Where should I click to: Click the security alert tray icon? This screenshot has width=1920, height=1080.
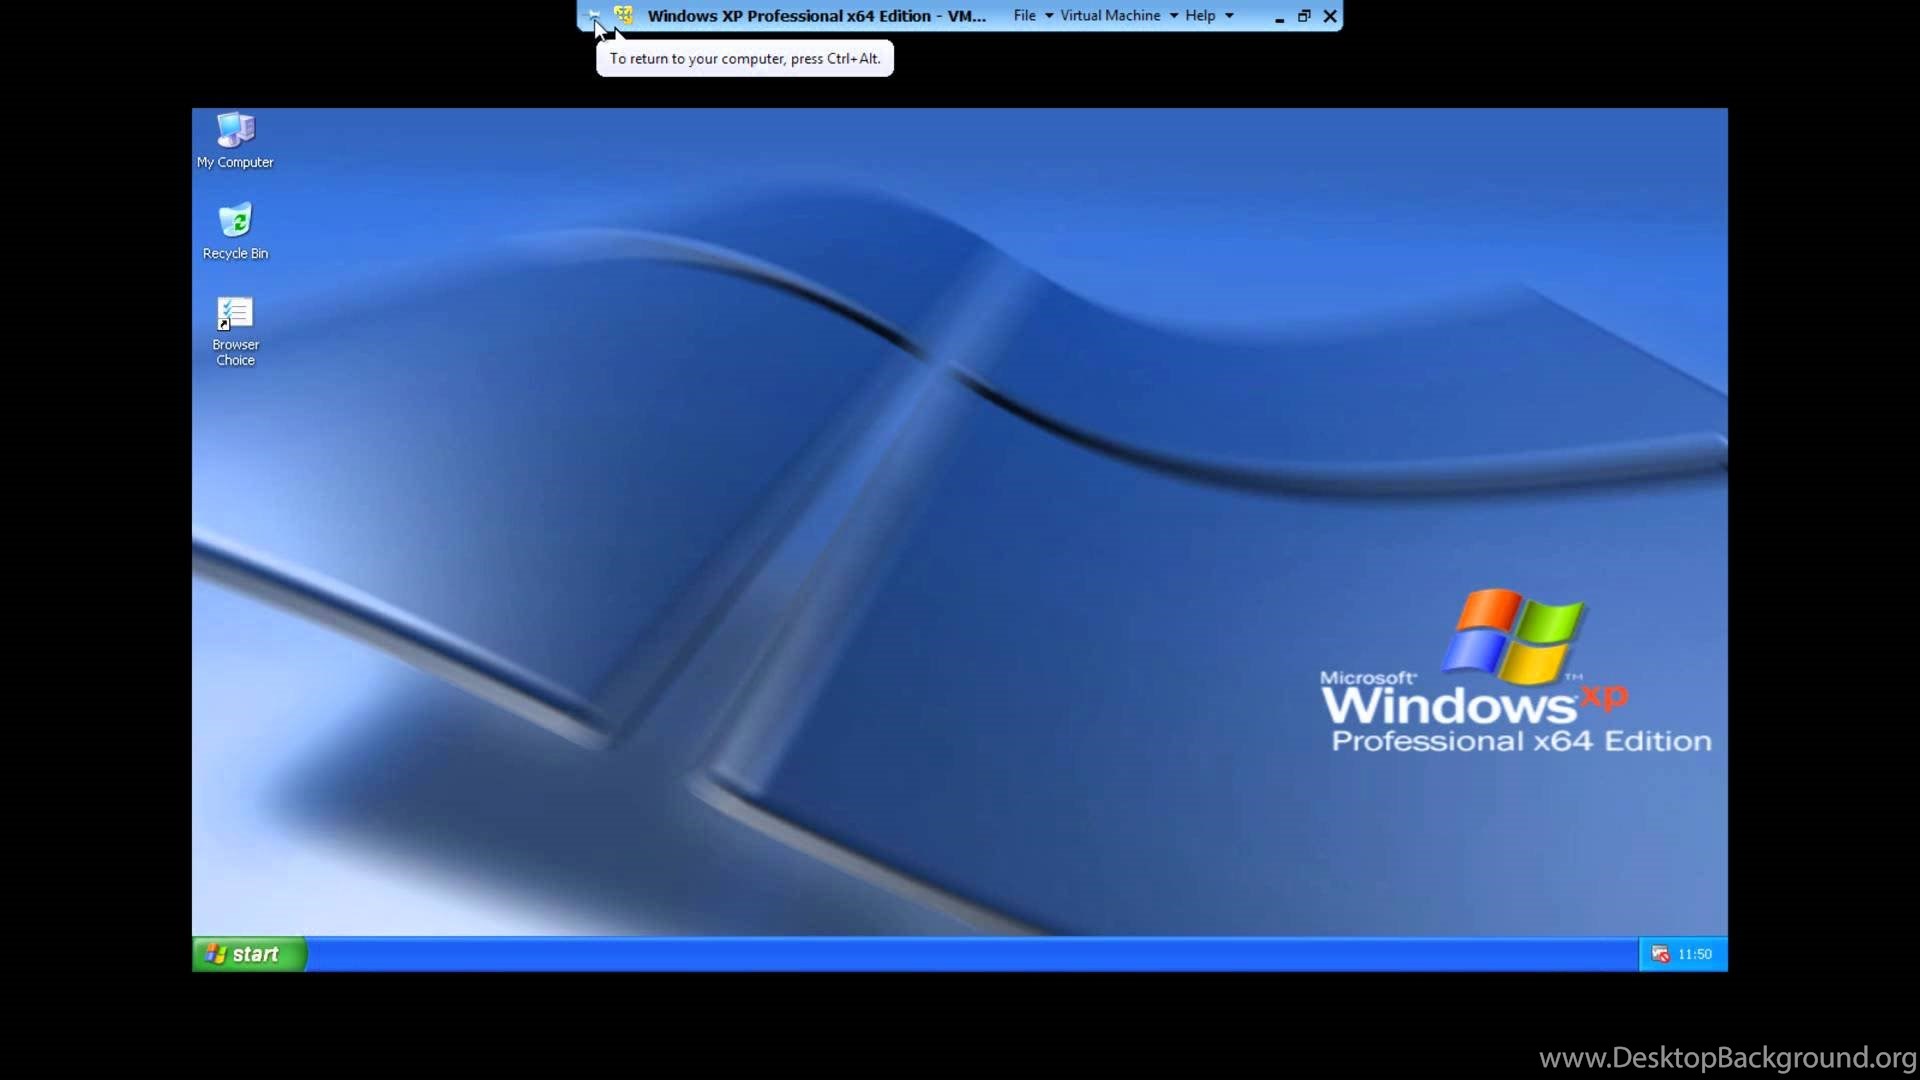pyautogui.click(x=1660, y=954)
